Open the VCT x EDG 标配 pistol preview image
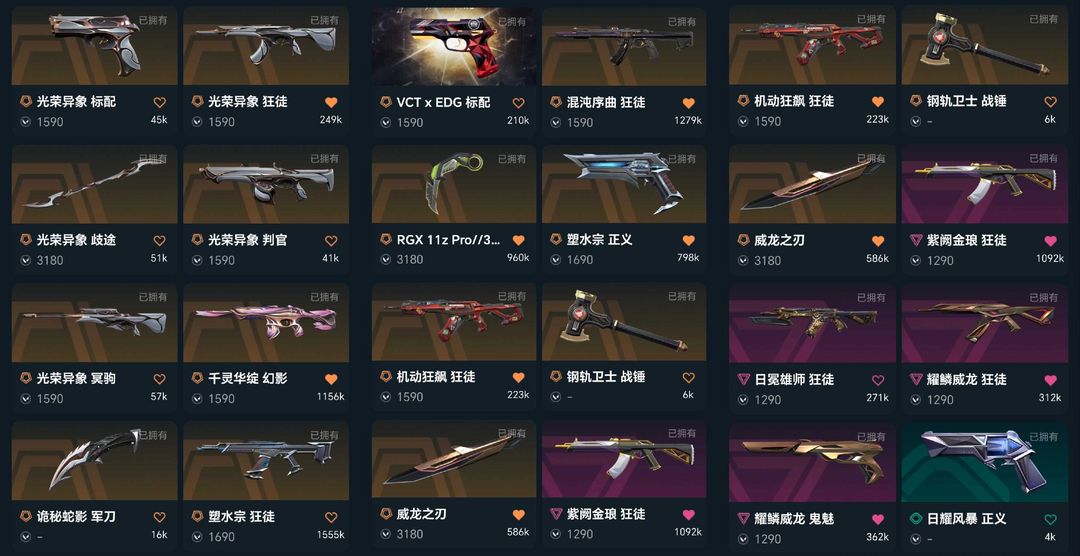 [x=454, y=46]
